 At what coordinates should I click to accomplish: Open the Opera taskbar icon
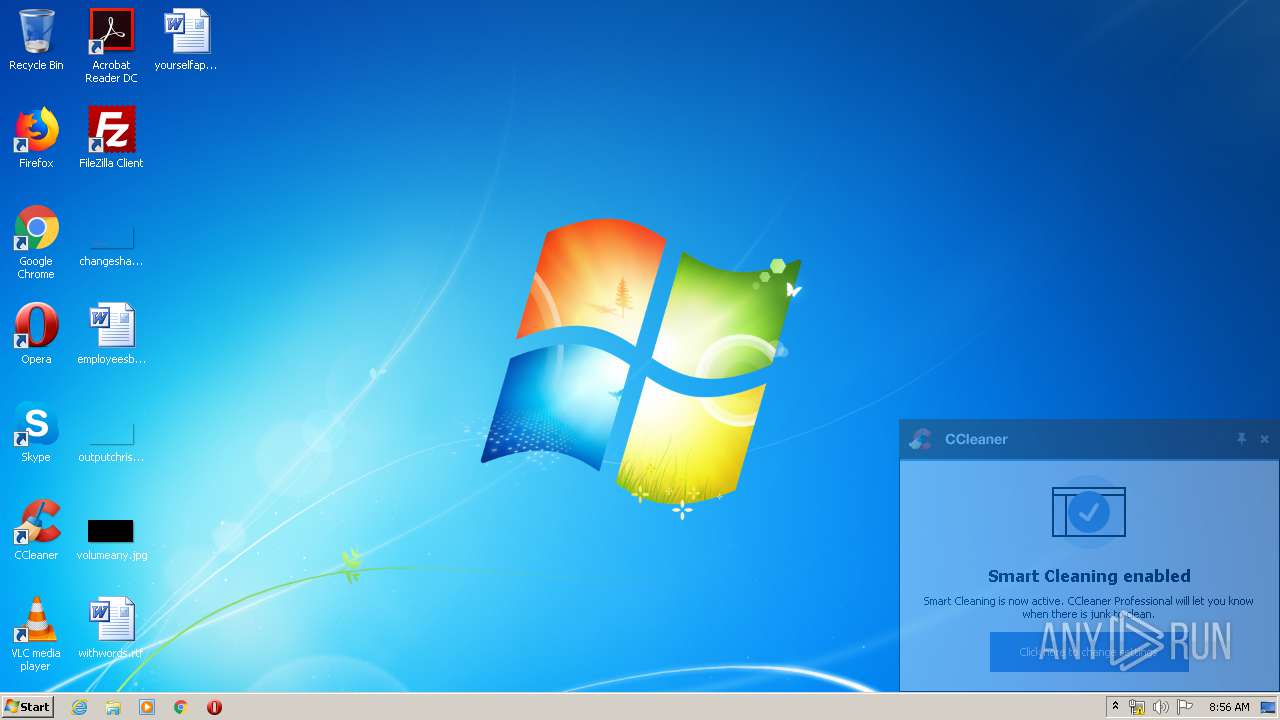214,707
